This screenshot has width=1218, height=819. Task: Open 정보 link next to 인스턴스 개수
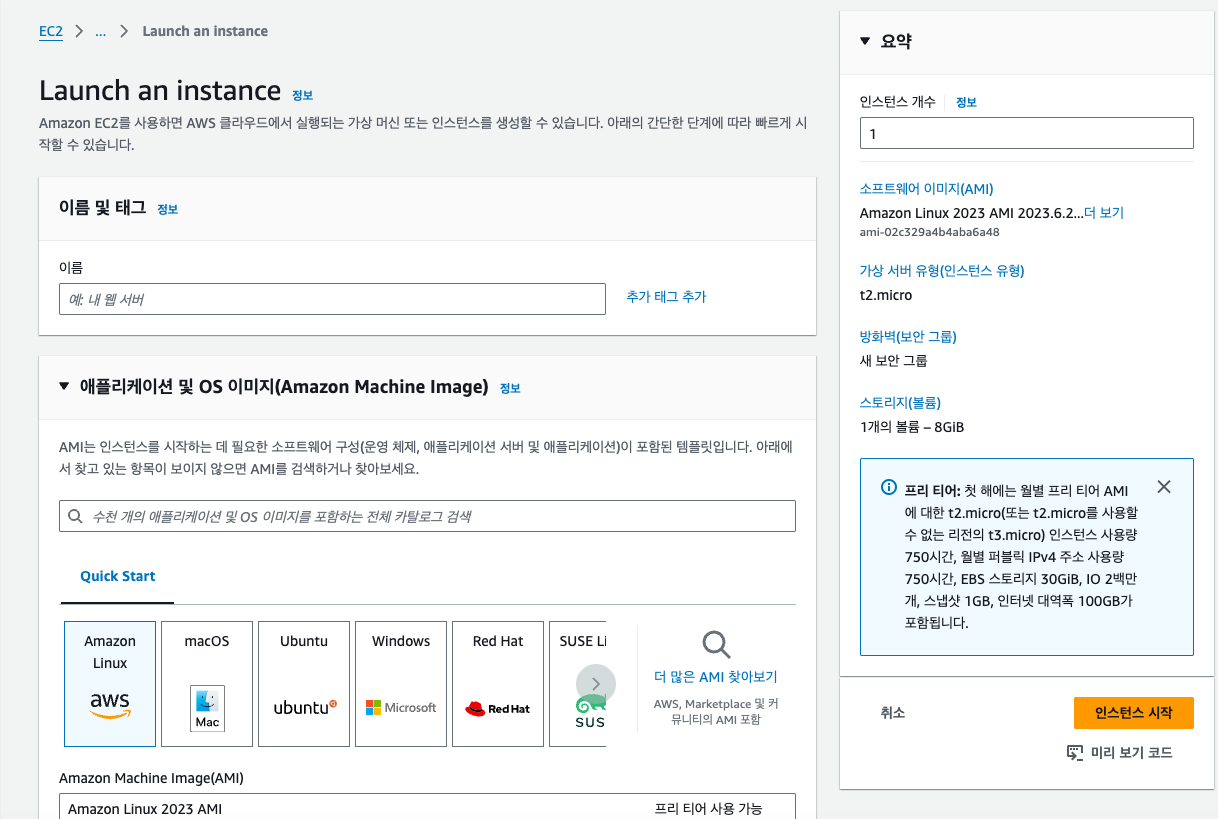pyautogui.click(x=966, y=102)
